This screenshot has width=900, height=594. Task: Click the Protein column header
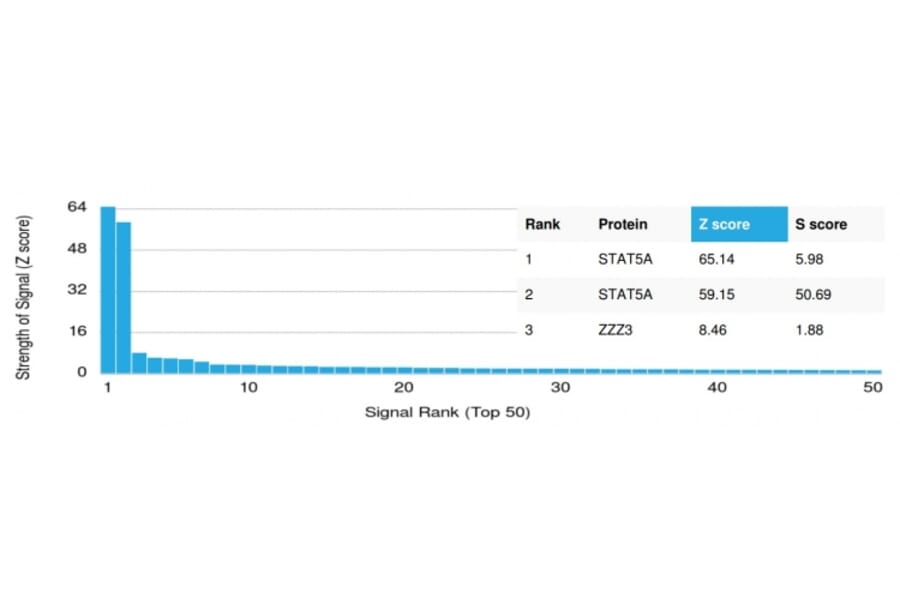click(622, 224)
